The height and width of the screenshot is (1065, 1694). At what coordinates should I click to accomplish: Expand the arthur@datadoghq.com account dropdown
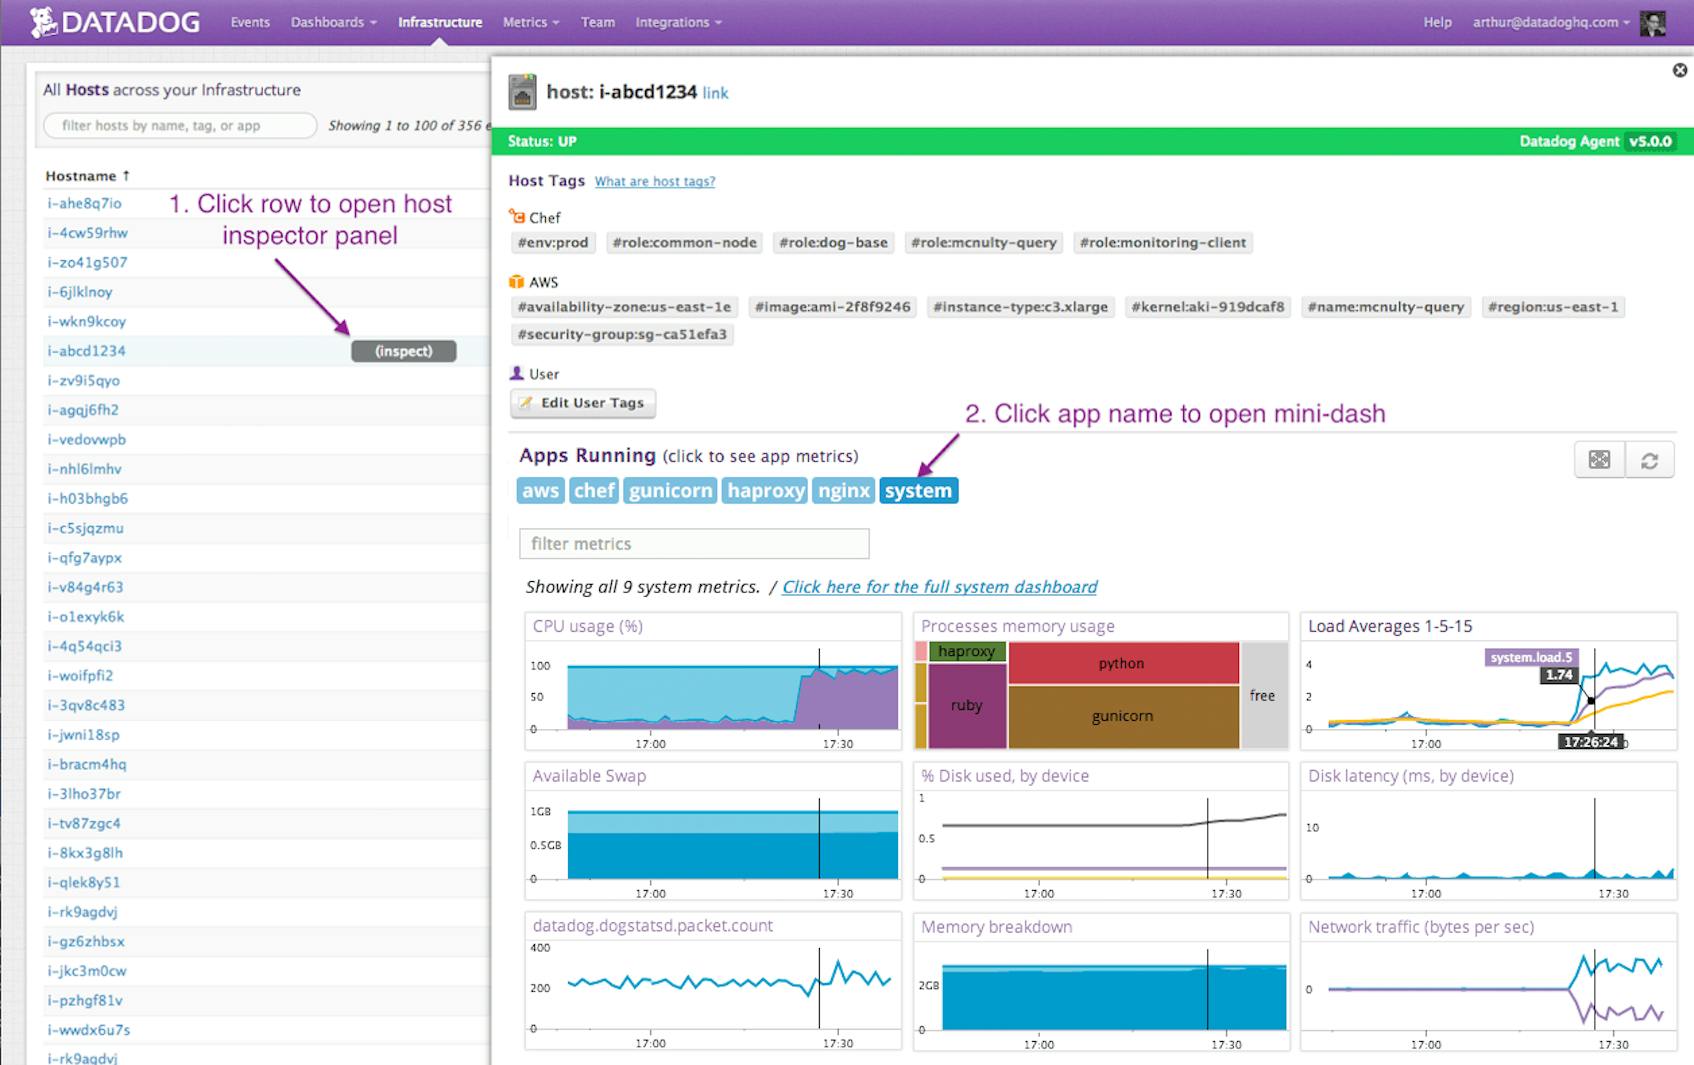tap(1544, 21)
